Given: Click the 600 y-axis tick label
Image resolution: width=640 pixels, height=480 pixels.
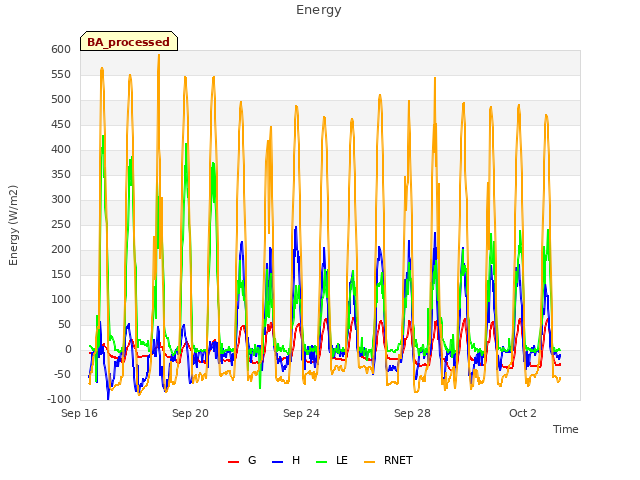Looking at the screenshot, I should tap(61, 49).
